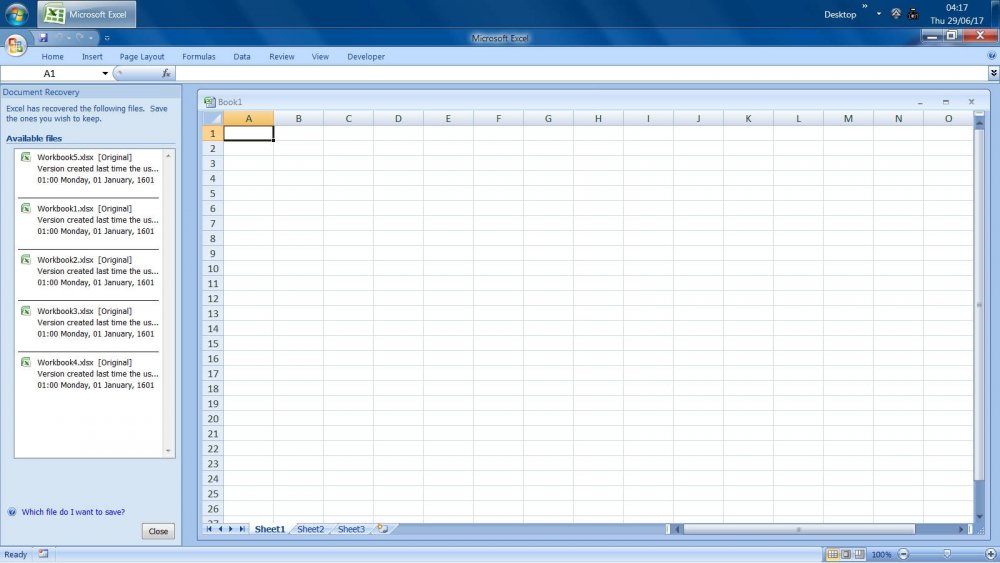Click the zoom slider handle
Viewport: 1000px width, 563px height.
947,554
